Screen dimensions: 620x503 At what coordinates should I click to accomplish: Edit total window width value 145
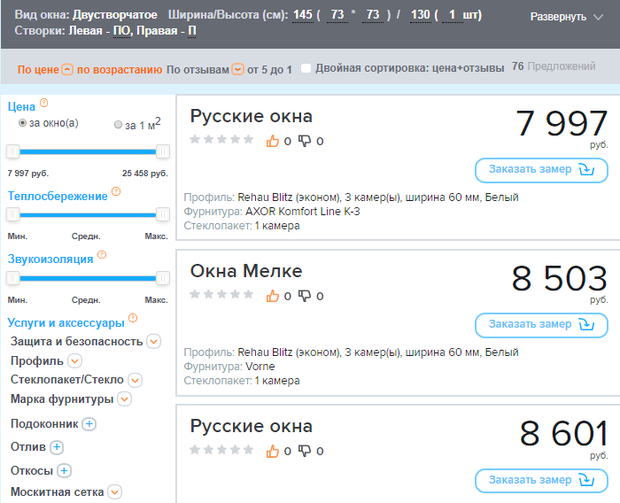click(303, 15)
